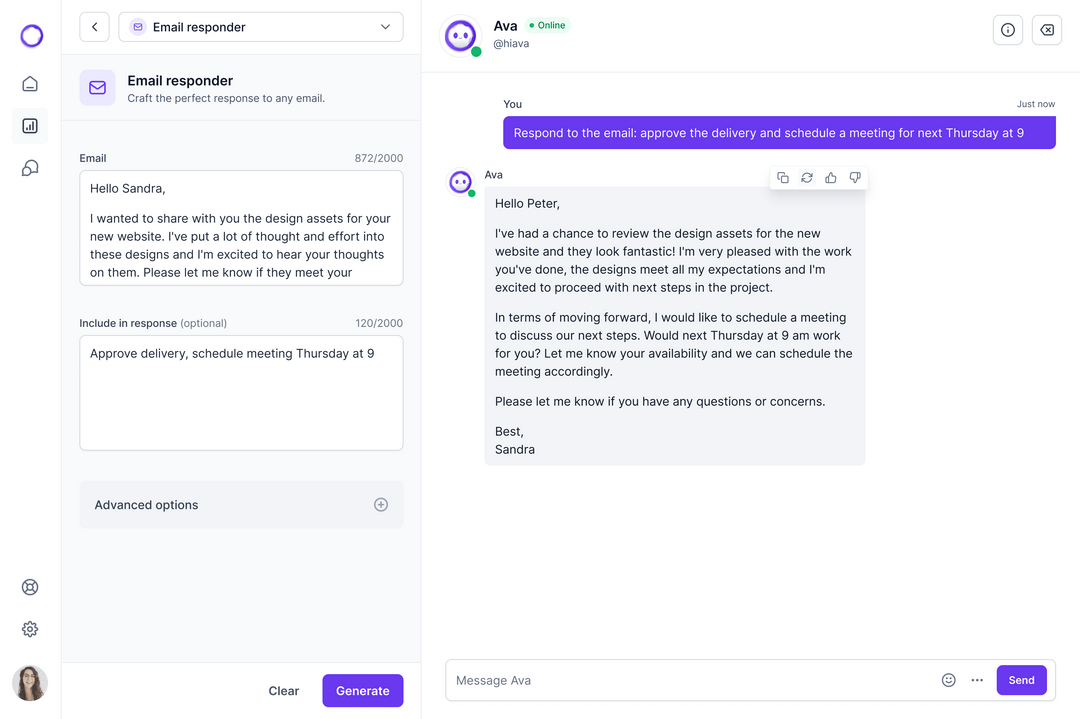
Task: Open the chat info panel
Action: tap(1007, 30)
